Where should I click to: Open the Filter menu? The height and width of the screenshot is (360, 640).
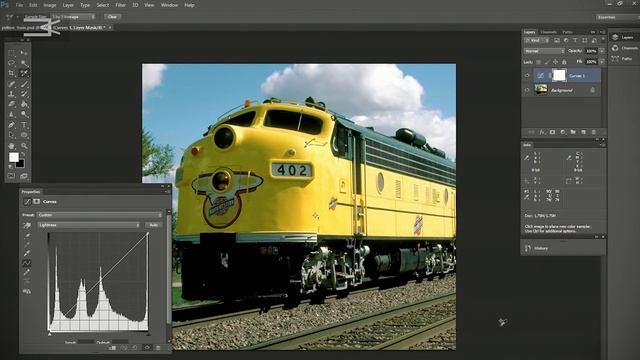(x=120, y=5)
